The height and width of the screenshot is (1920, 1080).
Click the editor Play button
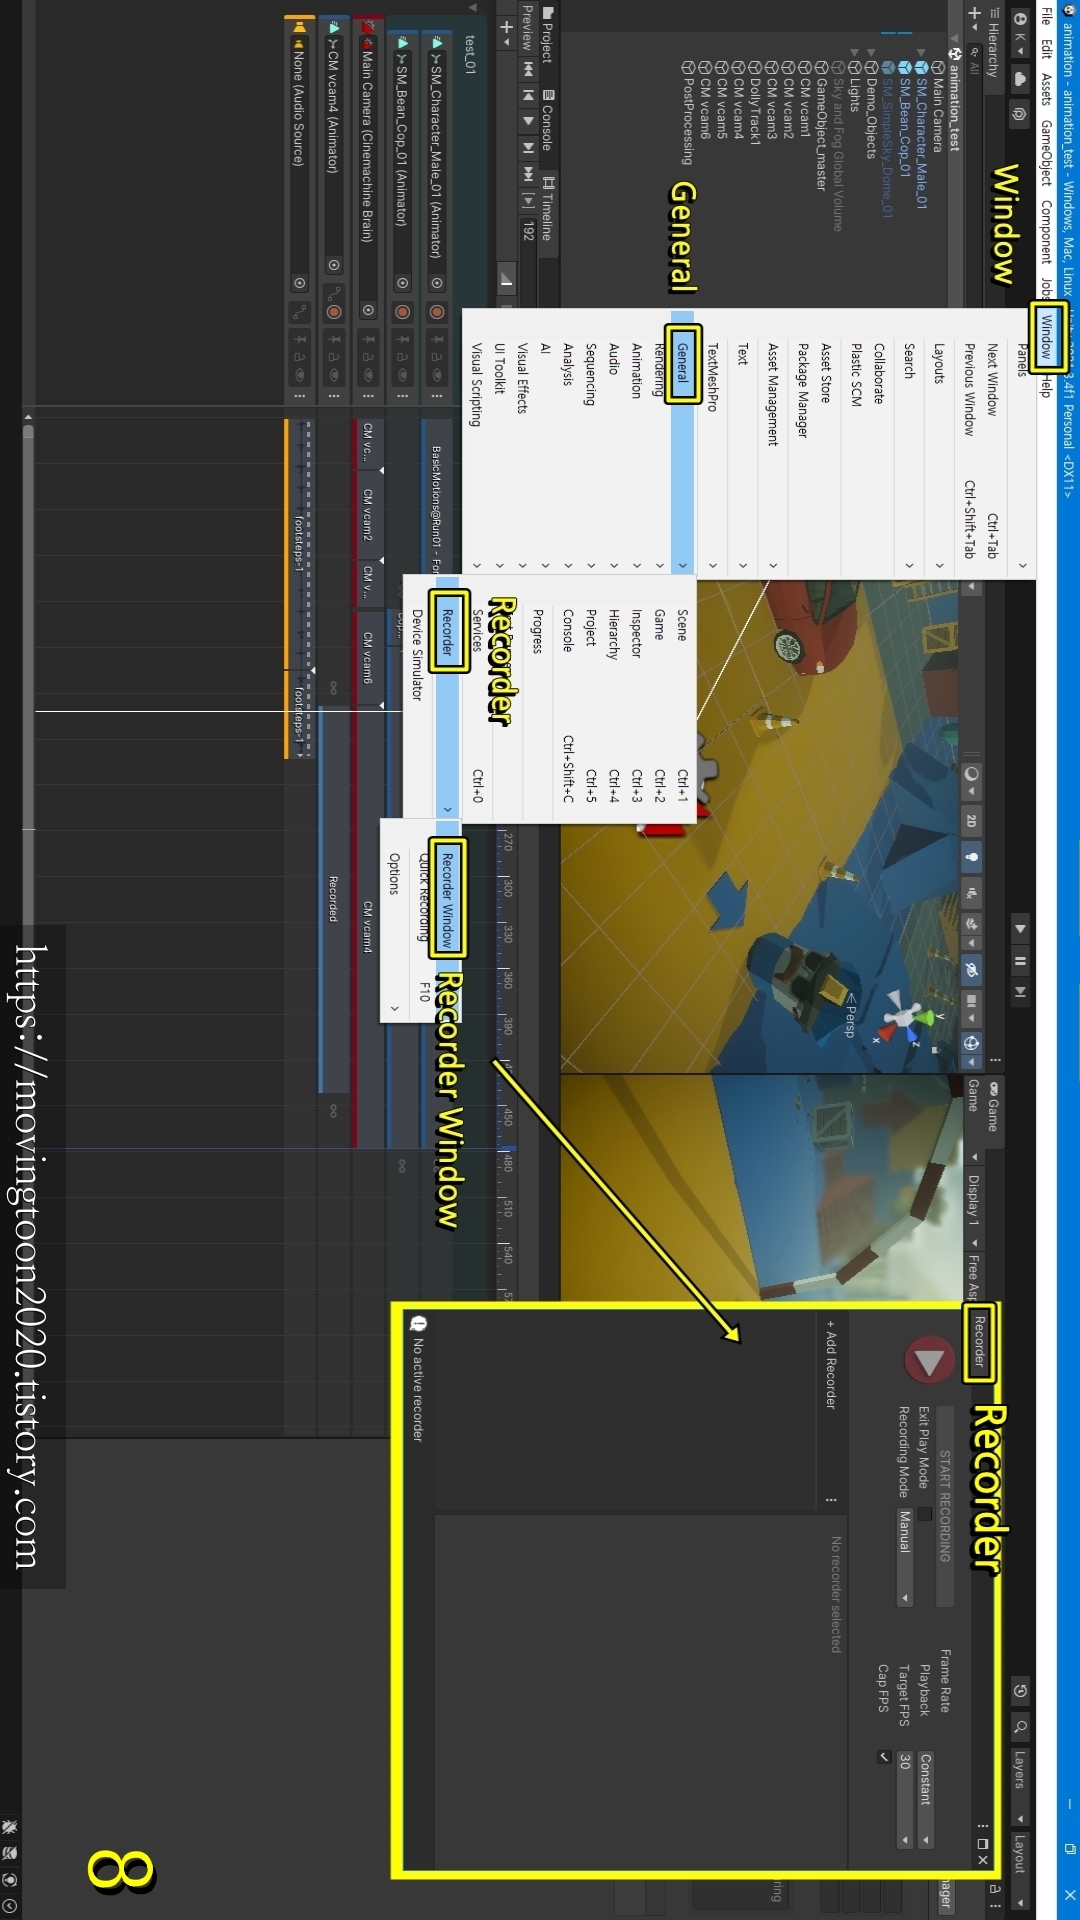1020,929
